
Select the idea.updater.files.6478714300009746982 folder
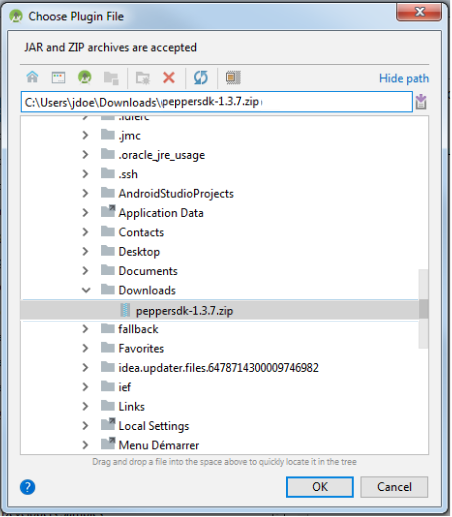tap(219, 368)
